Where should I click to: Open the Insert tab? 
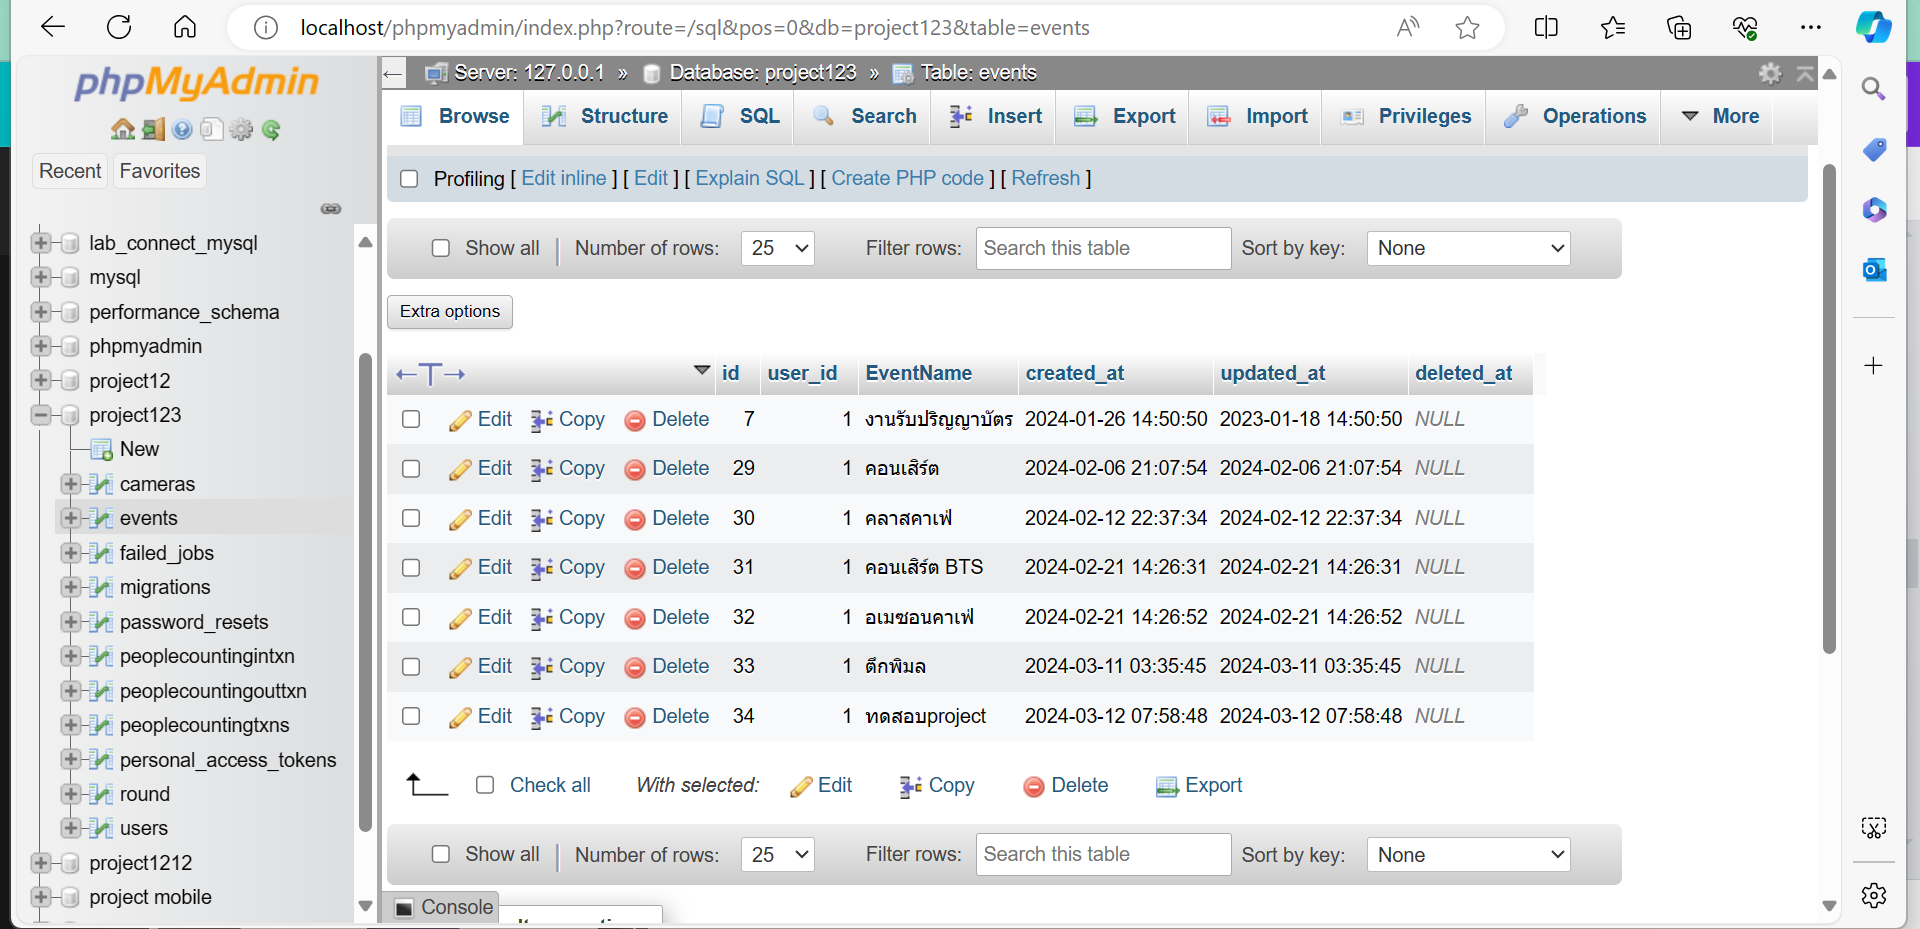coord(996,116)
